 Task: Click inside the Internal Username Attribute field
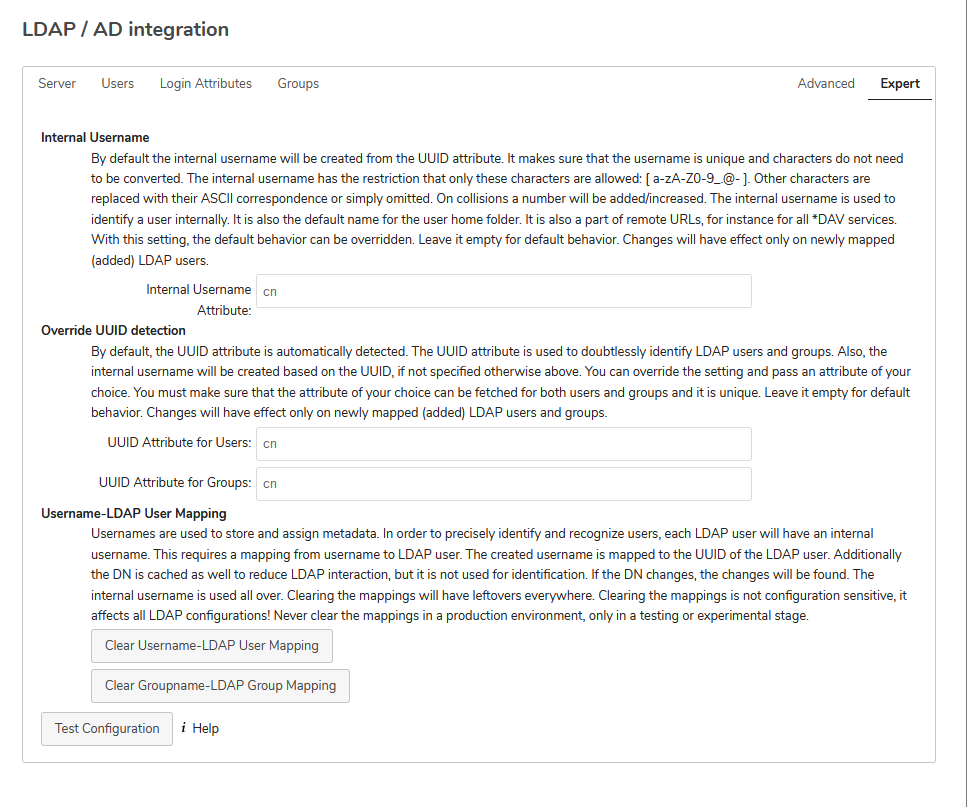[x=503, y=290]
